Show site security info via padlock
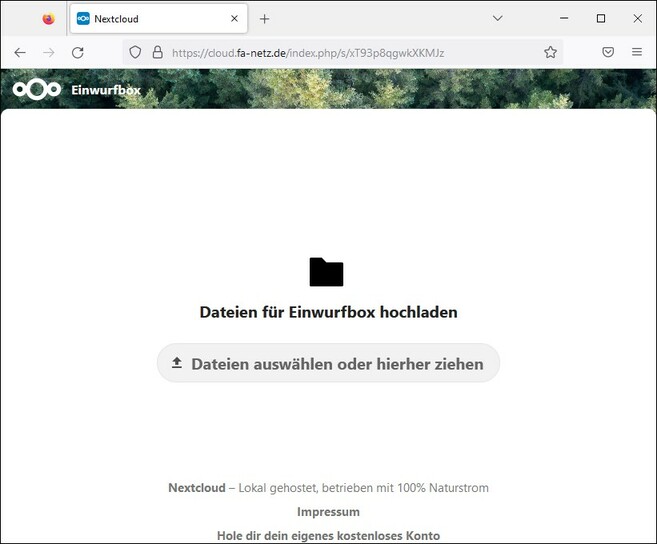Screen dimensions: 657x544 157,52
